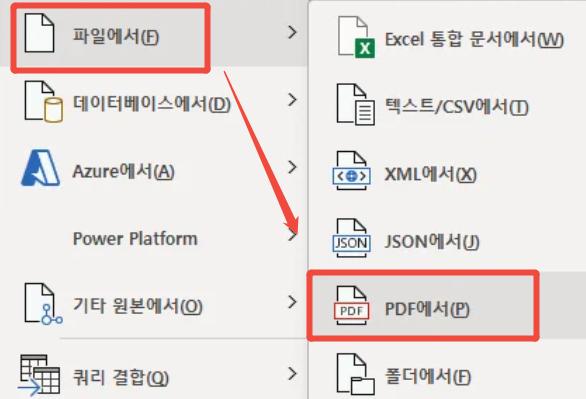Open the Power Platform menu entry

(x=153, y=236)
